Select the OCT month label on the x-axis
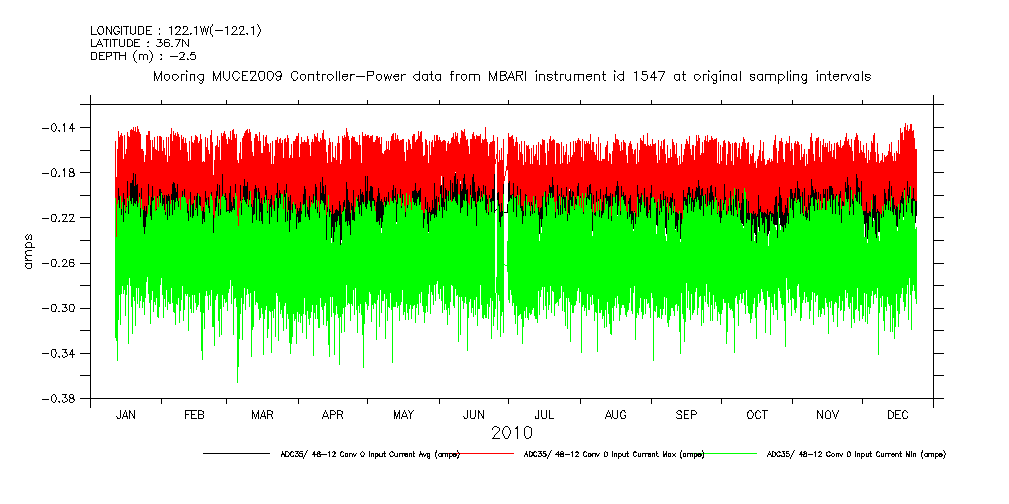The width and height of the screenshot is (1009, 504). click(x=757, y=414)
